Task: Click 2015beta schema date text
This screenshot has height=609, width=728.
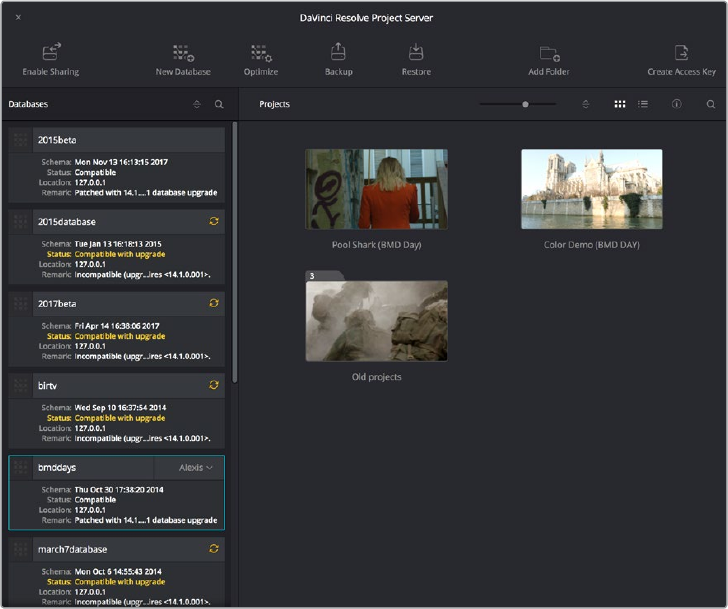Action: [x=121, y=162]
